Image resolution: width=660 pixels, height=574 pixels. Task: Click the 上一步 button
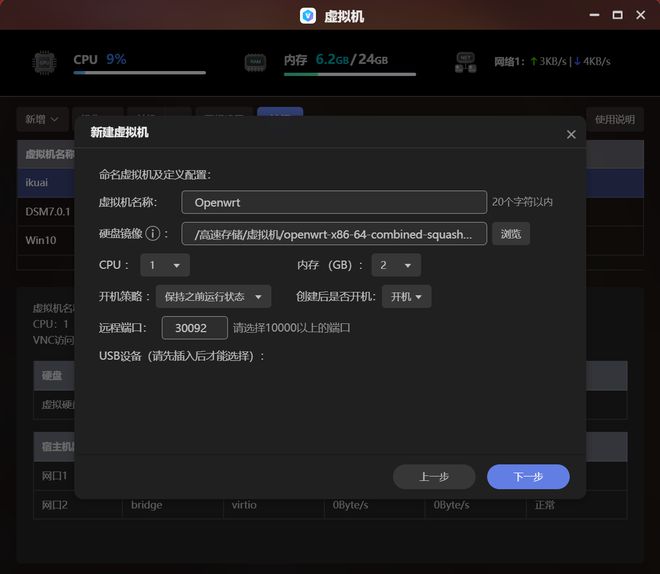point(434,477)
